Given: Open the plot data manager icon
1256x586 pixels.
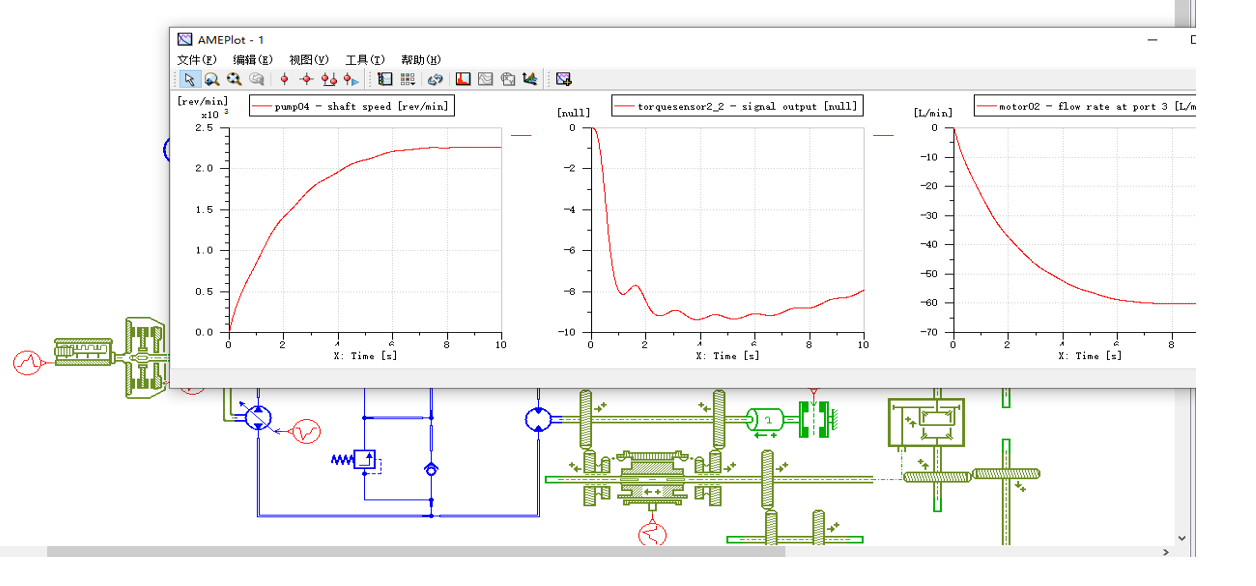Looking at the screenshot, I should pos(385,79).
